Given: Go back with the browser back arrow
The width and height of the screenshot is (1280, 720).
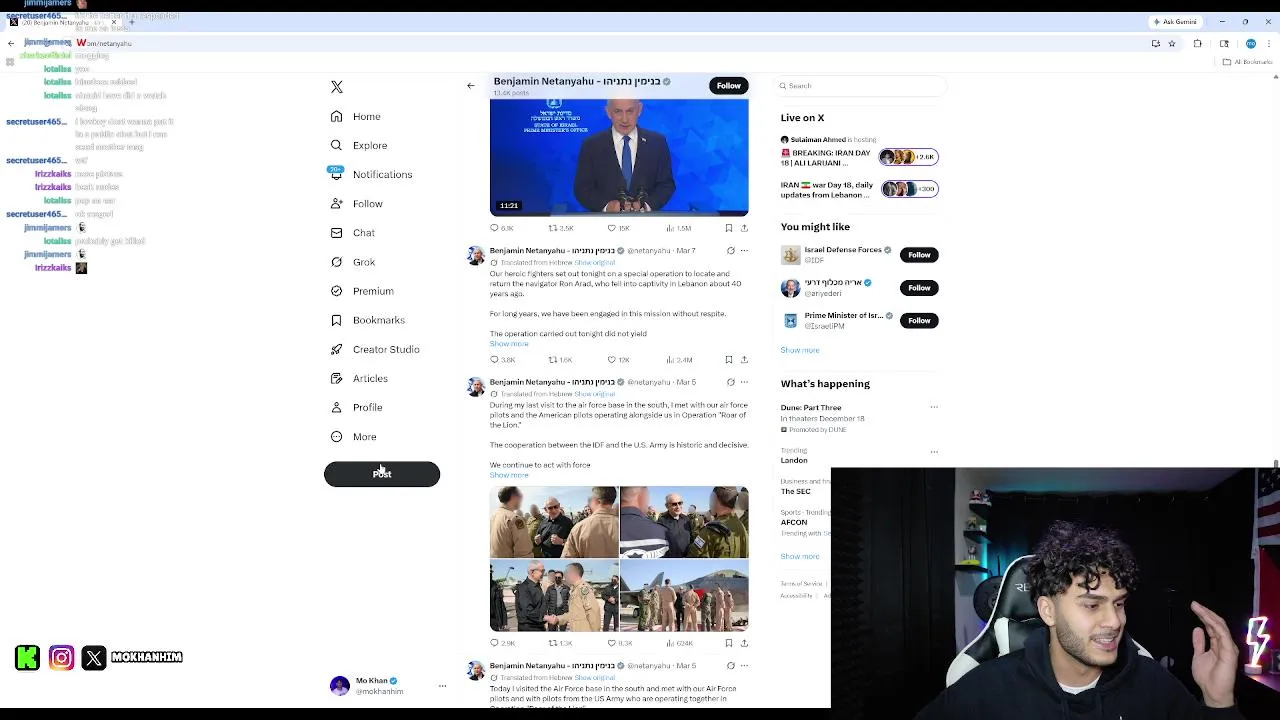Looking at the screenshot, I should coord(11,44).
